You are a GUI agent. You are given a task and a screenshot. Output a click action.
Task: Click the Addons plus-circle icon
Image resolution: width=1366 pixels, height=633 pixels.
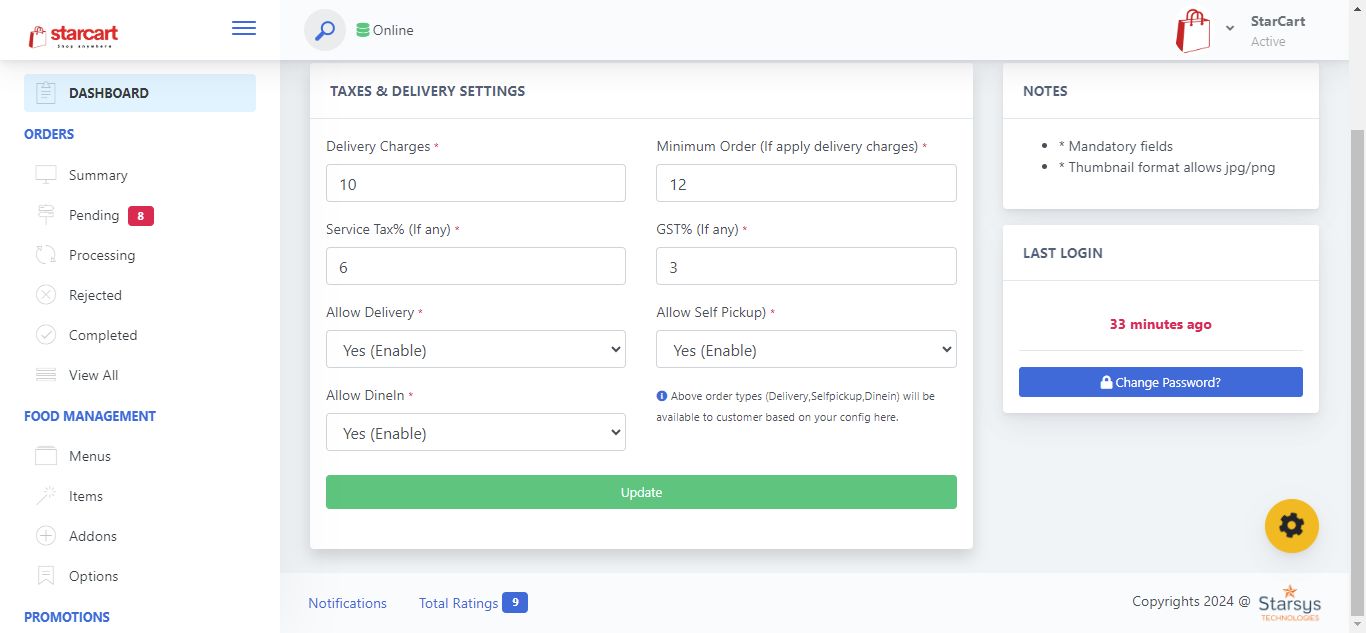point(46,536)
